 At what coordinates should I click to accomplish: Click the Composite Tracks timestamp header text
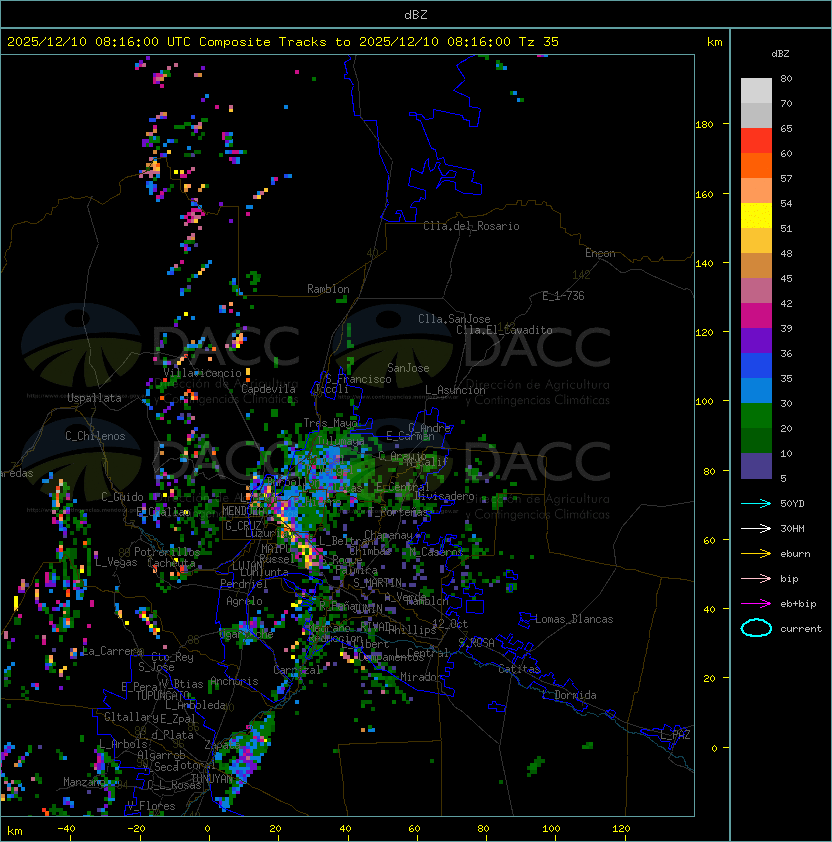pos(283,42)
